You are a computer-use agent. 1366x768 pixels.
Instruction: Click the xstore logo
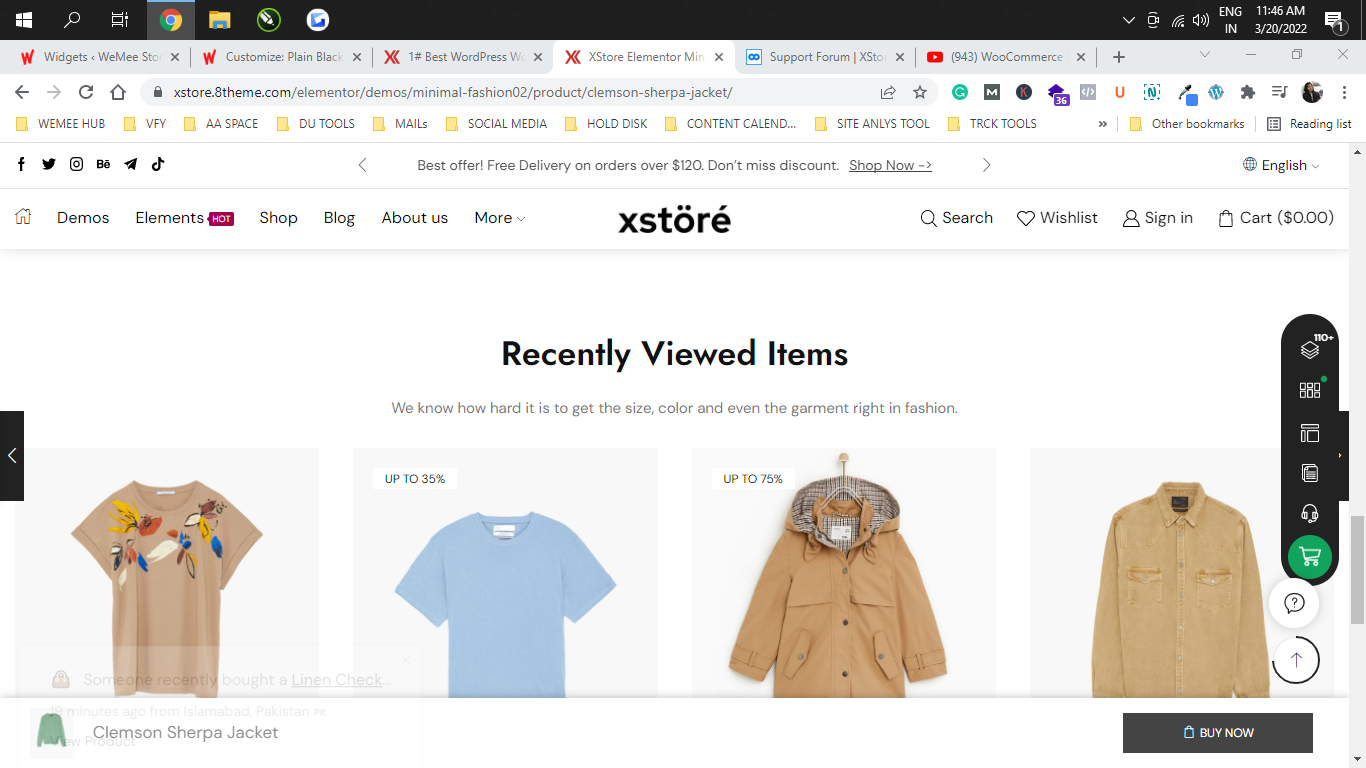(x=674, y=219)
